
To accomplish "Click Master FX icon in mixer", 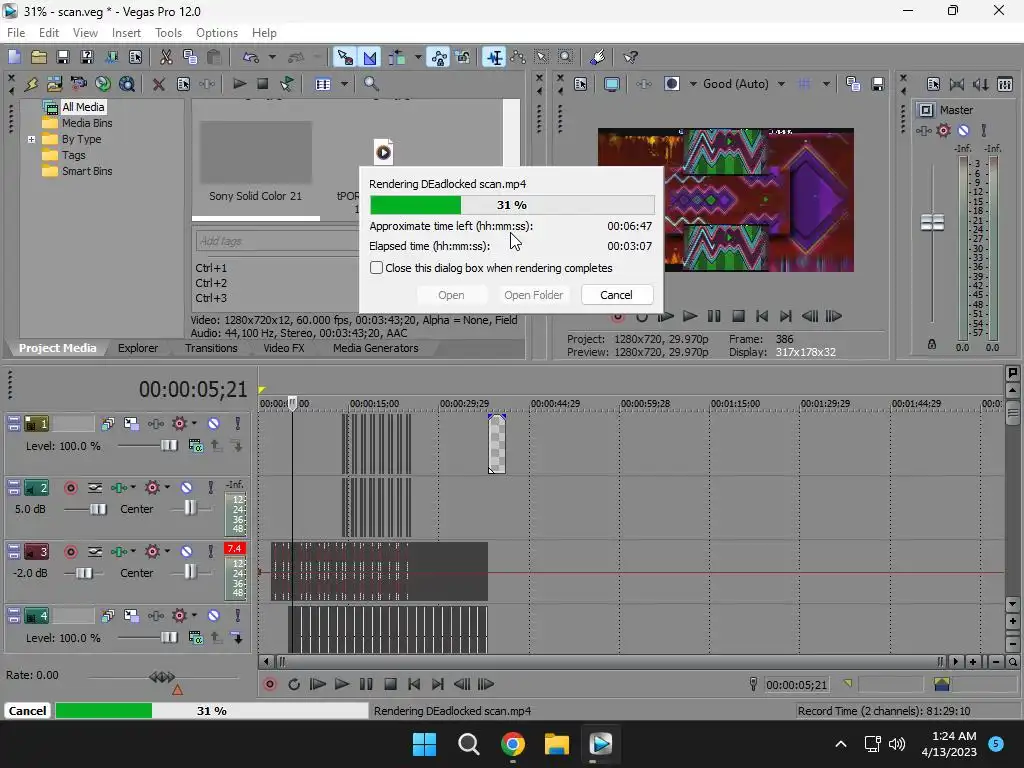I will [x=925, y=131].
